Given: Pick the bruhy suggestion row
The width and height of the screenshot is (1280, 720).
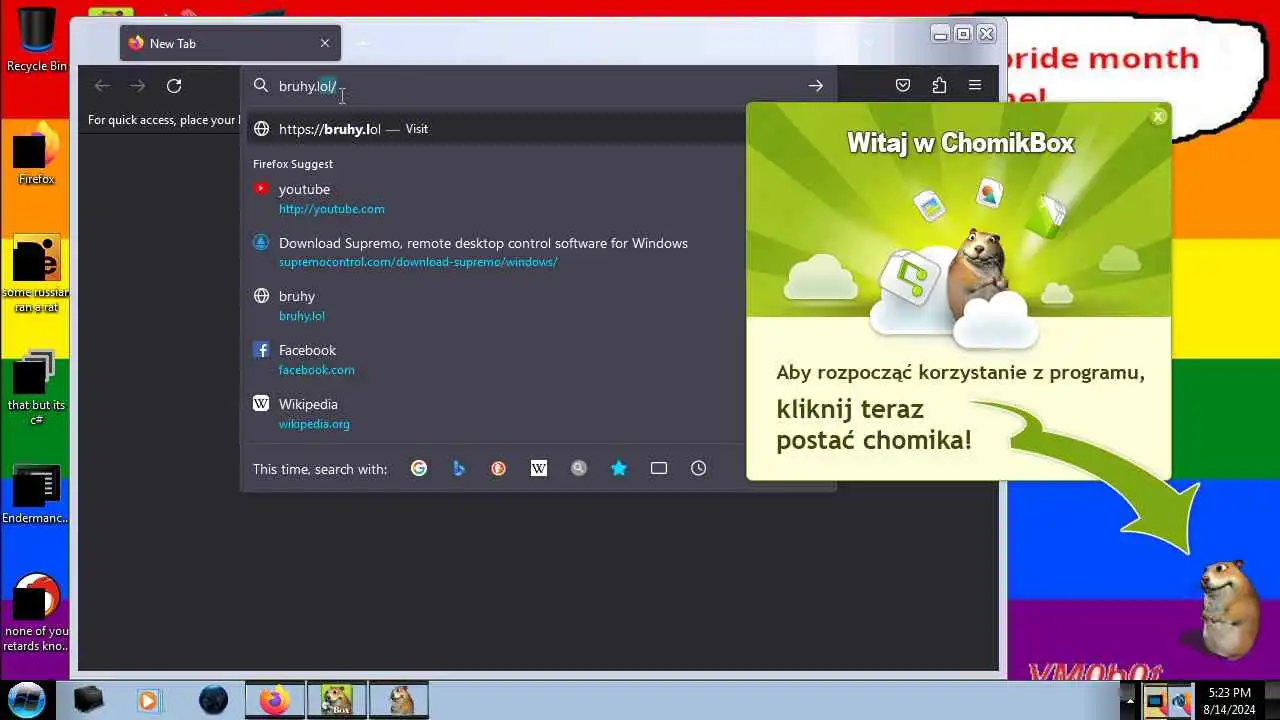Looking at the screenshot, I should coord(495,305).
